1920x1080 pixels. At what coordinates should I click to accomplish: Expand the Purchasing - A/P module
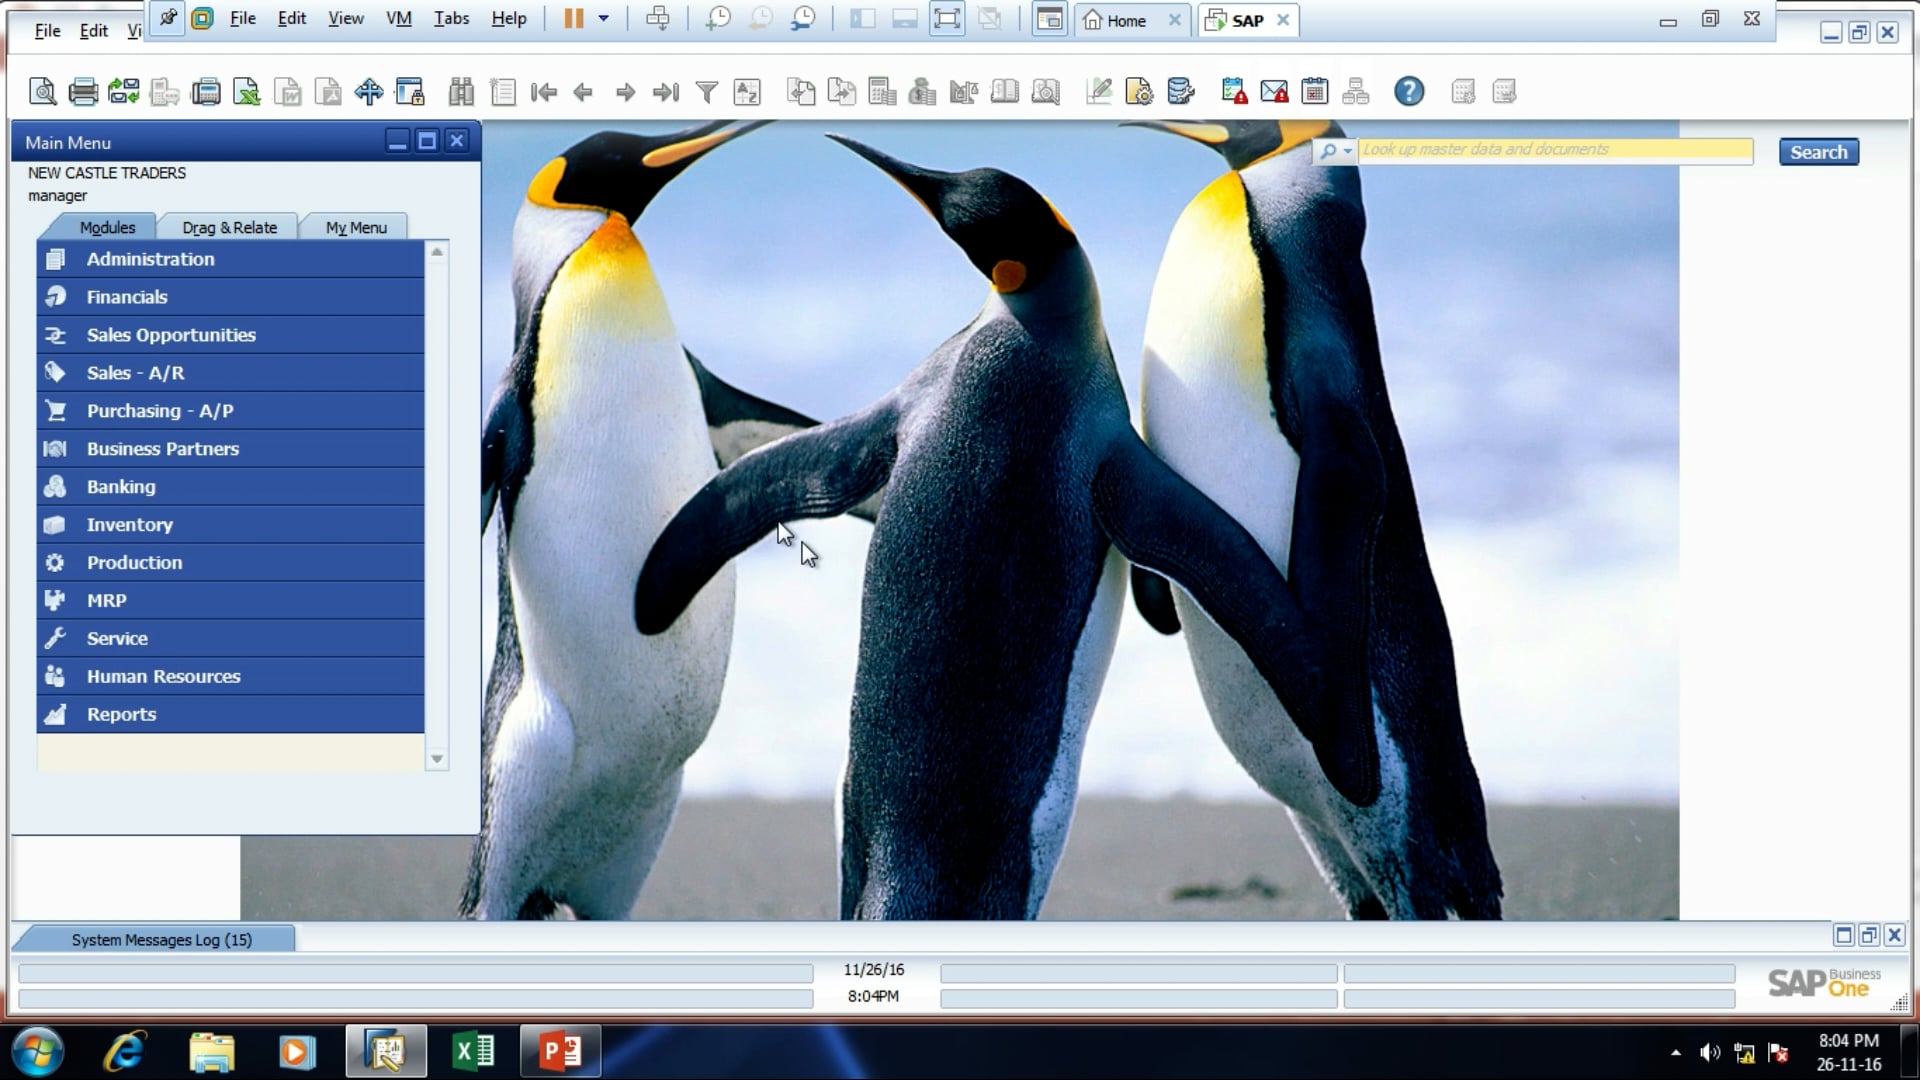tap(230, 411)
